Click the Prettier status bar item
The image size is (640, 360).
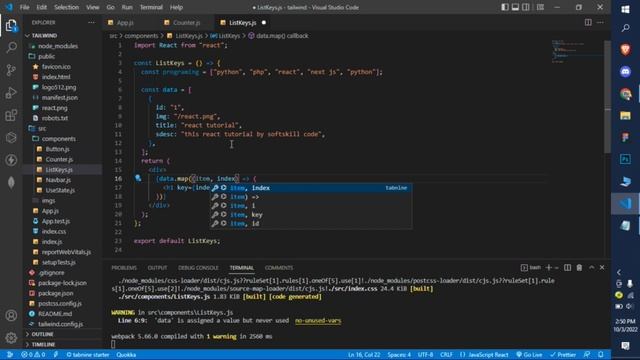pos(563,354)
